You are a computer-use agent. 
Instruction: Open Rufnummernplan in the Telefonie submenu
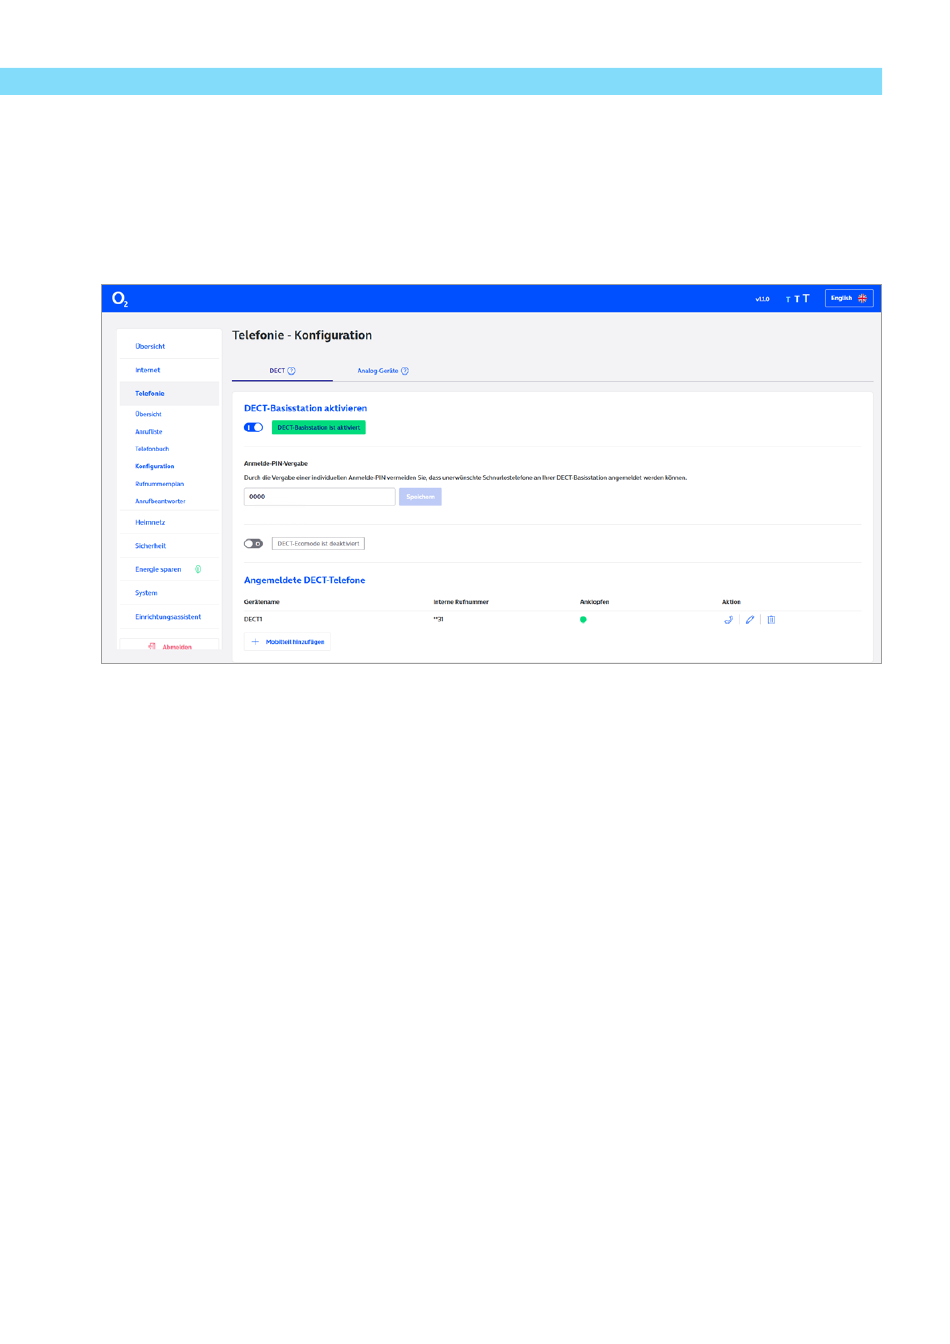pos(160,484)
